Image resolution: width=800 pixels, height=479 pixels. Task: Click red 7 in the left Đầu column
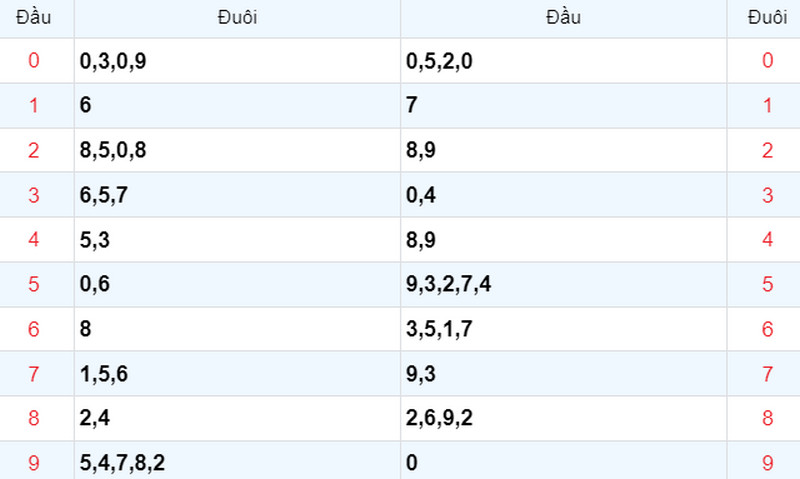34,374
